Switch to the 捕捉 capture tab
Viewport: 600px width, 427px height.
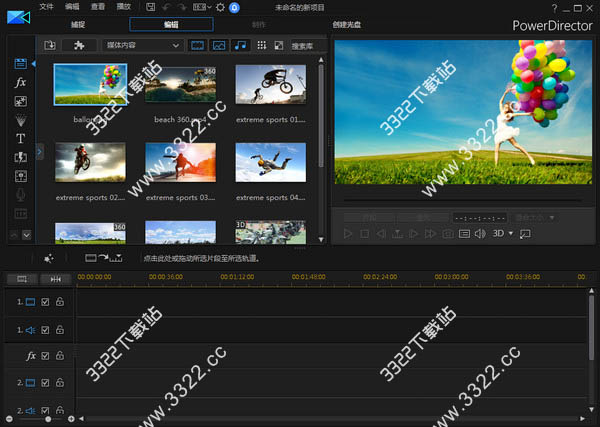pyautogui.click(x=78, y=24)
